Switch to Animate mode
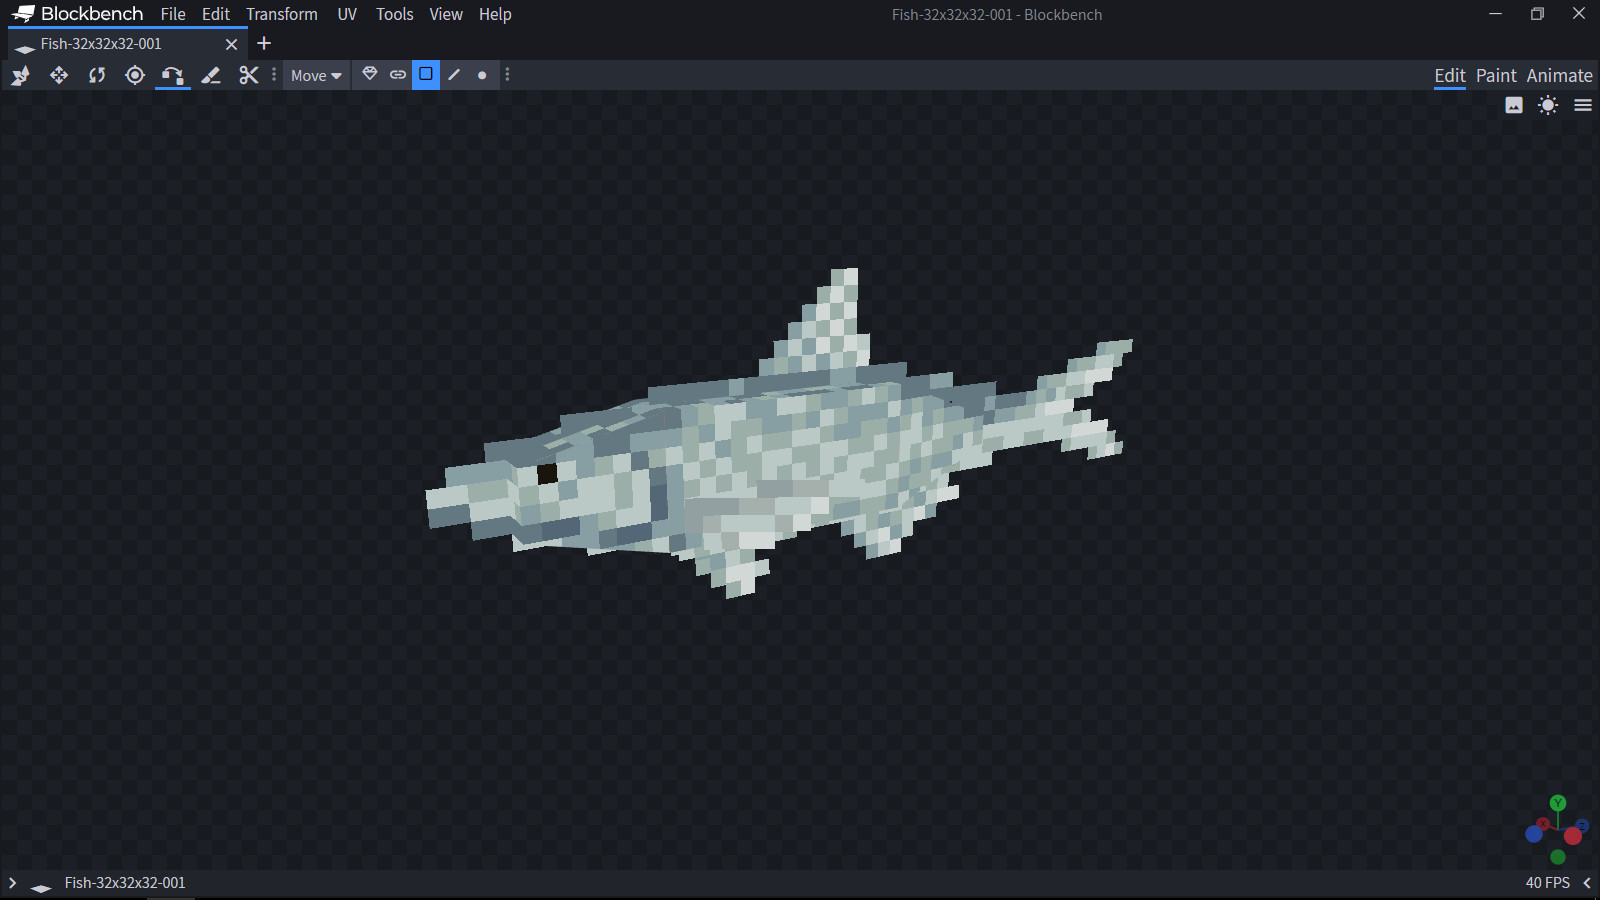 pos(1559,76)
